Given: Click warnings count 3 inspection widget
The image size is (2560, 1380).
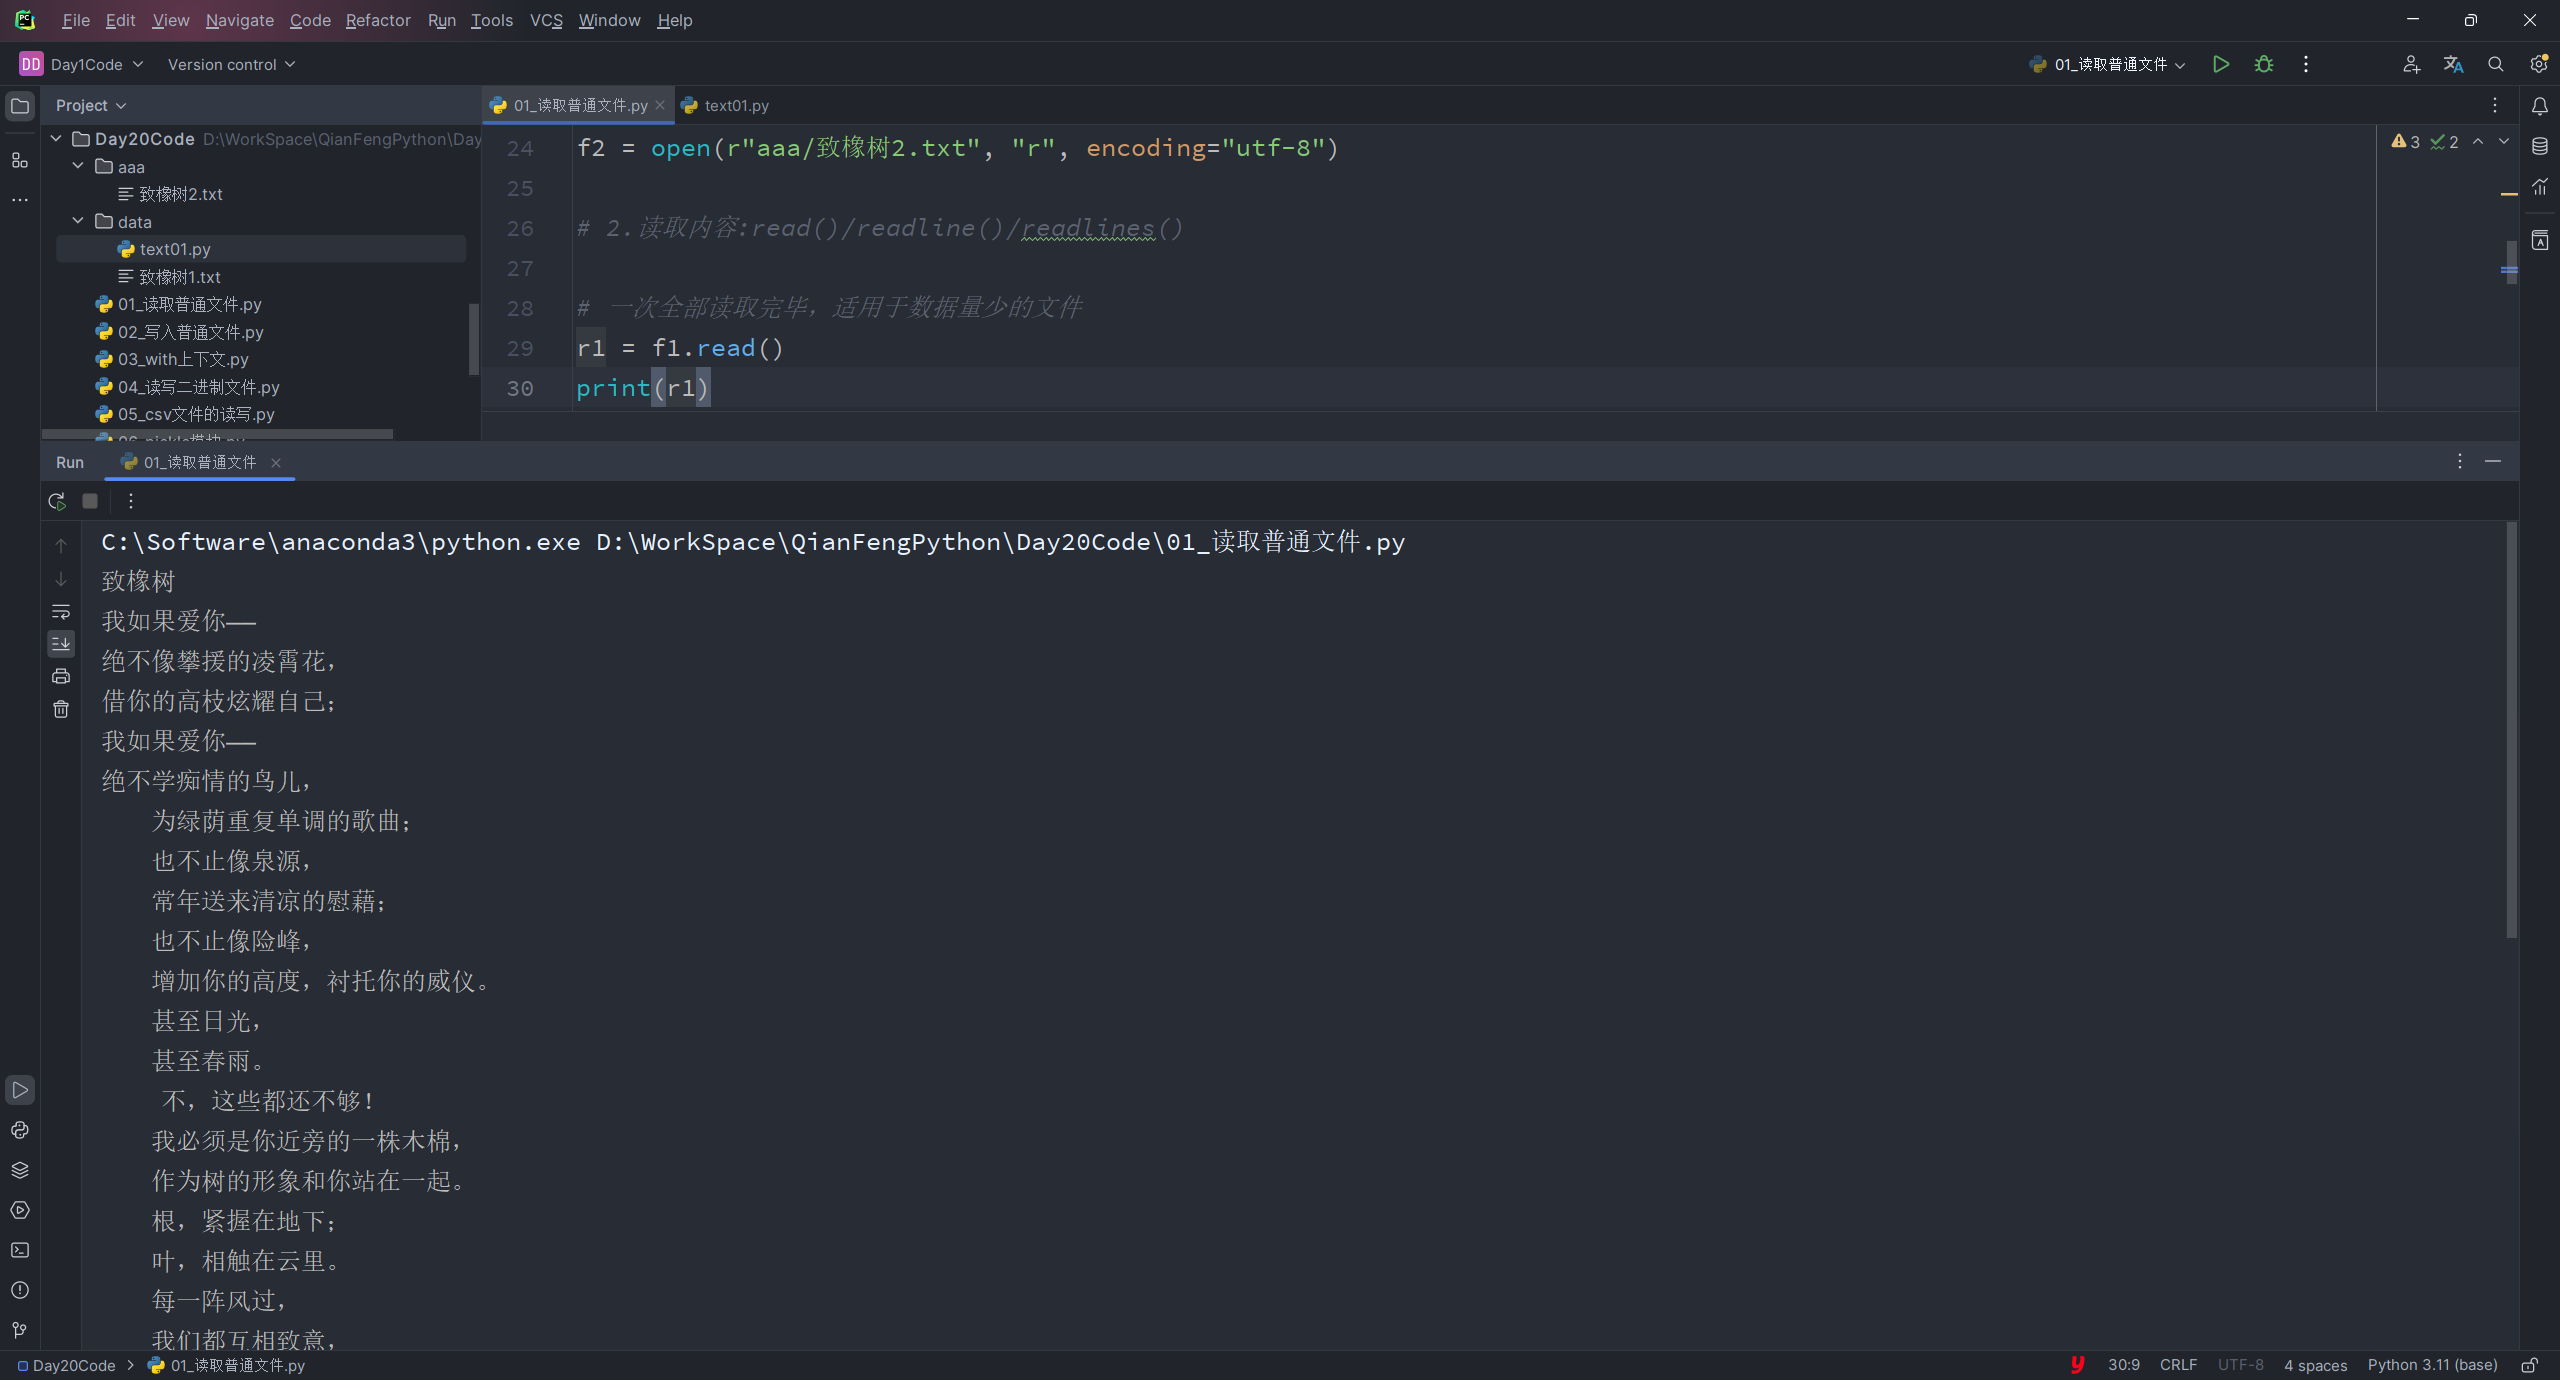Looking at the screenshot, I should point(2406,142).
